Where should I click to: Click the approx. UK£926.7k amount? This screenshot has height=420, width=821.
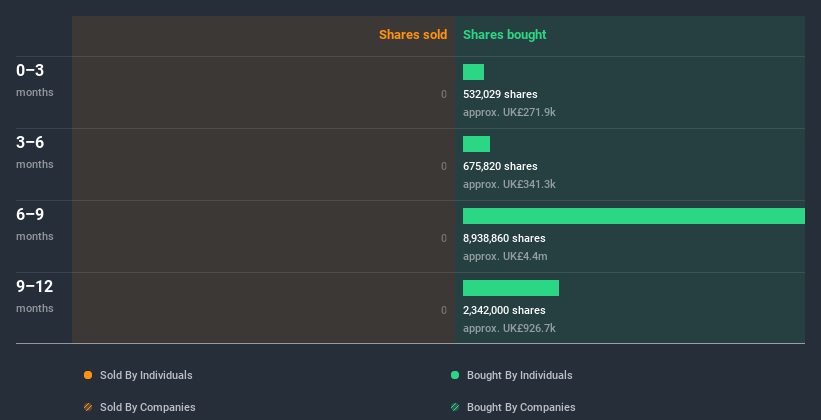point(509,328)
